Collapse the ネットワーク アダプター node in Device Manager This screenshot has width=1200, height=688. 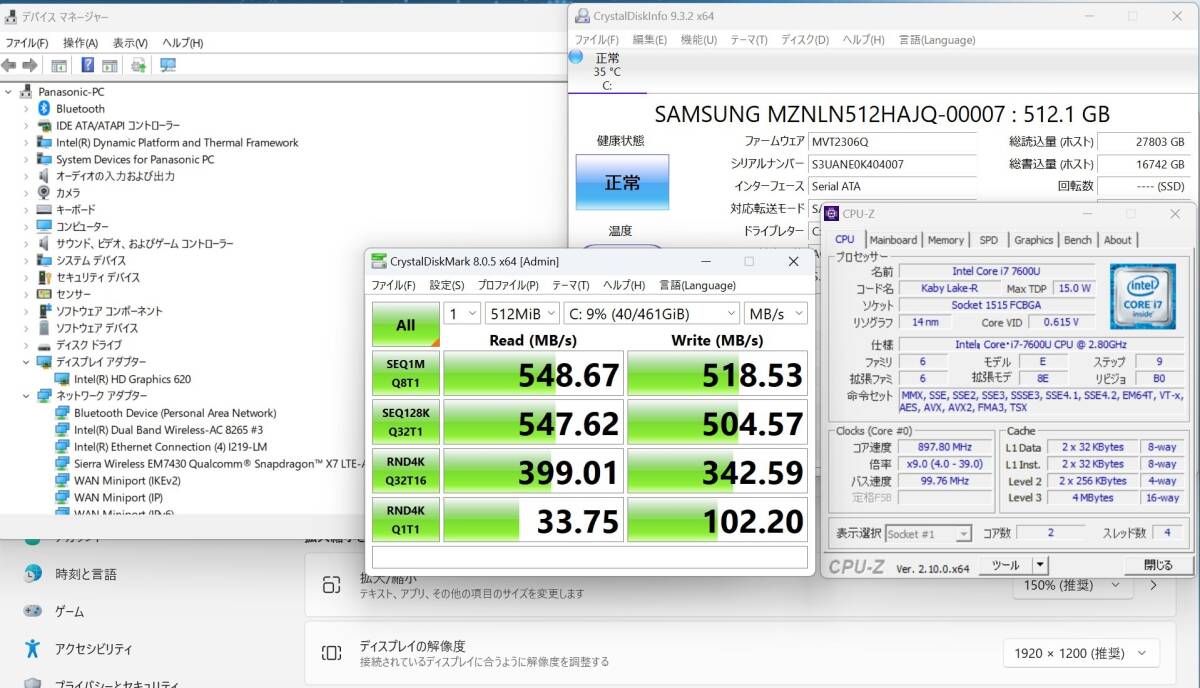[24, 395]
